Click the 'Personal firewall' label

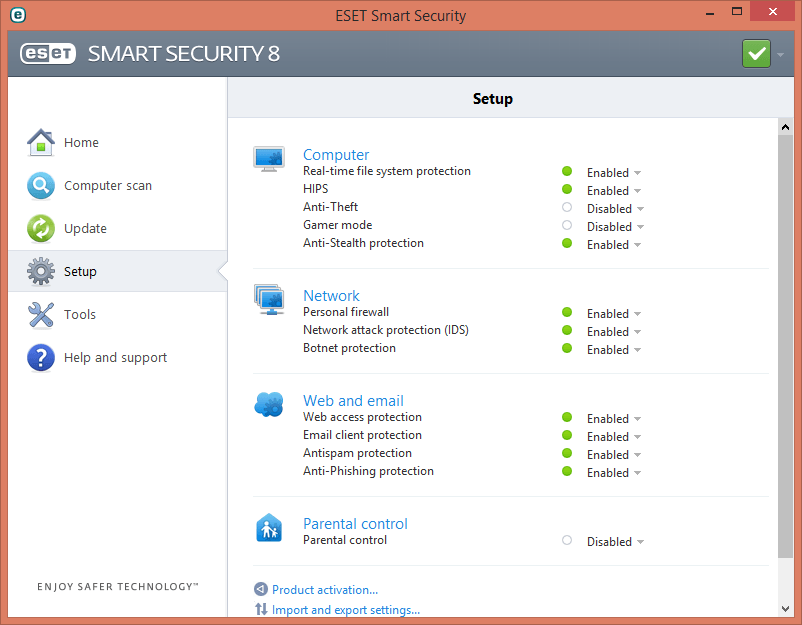pyautogui.click(x=346, y=312)
